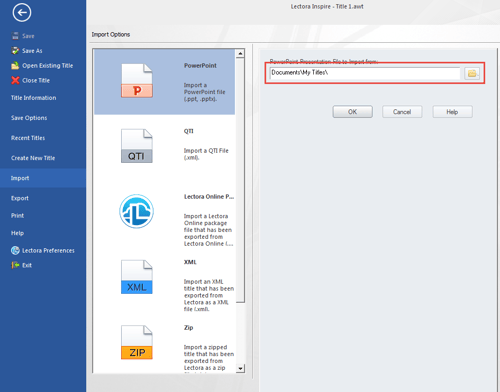Select the PowerPoint file icon
Image resolution: width=500 pixels, height=392 pixels.
coord(137,81)
